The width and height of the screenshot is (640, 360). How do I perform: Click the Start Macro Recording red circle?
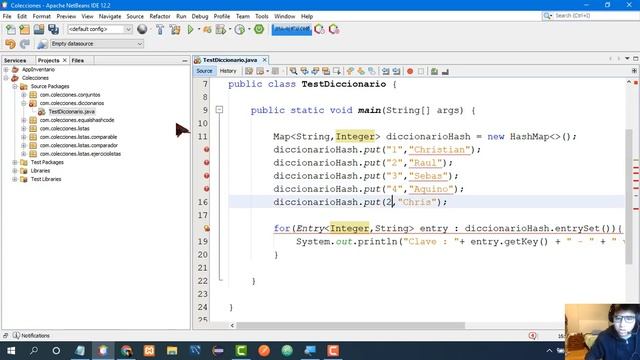[410, 71]
